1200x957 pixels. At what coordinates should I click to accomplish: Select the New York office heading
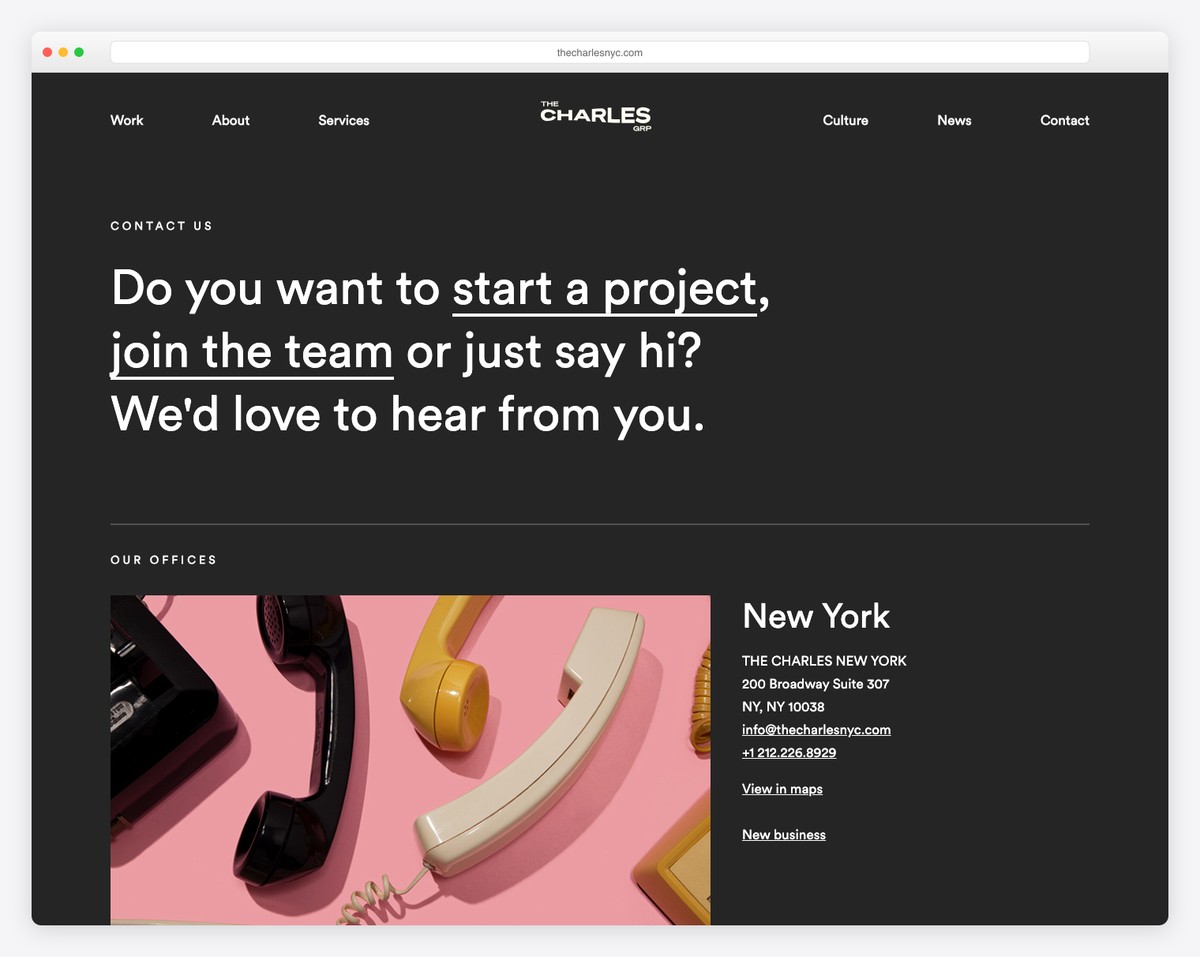(816, 616)
